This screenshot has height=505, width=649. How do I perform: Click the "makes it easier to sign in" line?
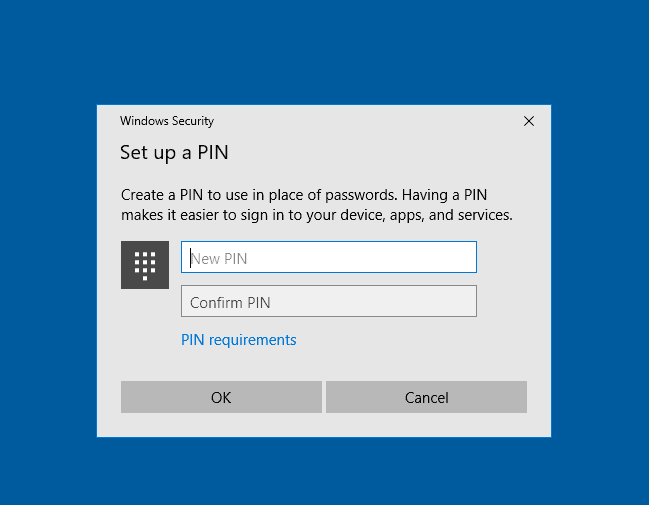316,215
